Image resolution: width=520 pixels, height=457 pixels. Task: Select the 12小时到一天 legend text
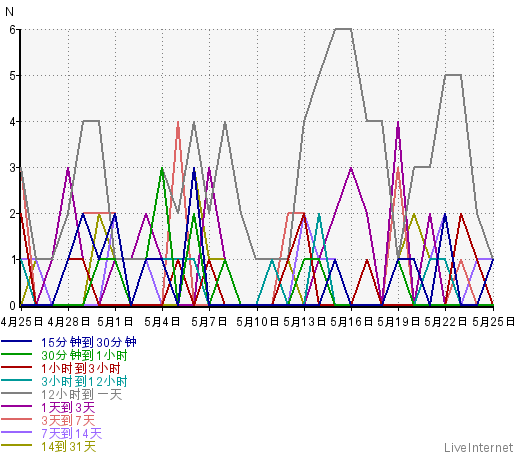[x=82, y=394]
